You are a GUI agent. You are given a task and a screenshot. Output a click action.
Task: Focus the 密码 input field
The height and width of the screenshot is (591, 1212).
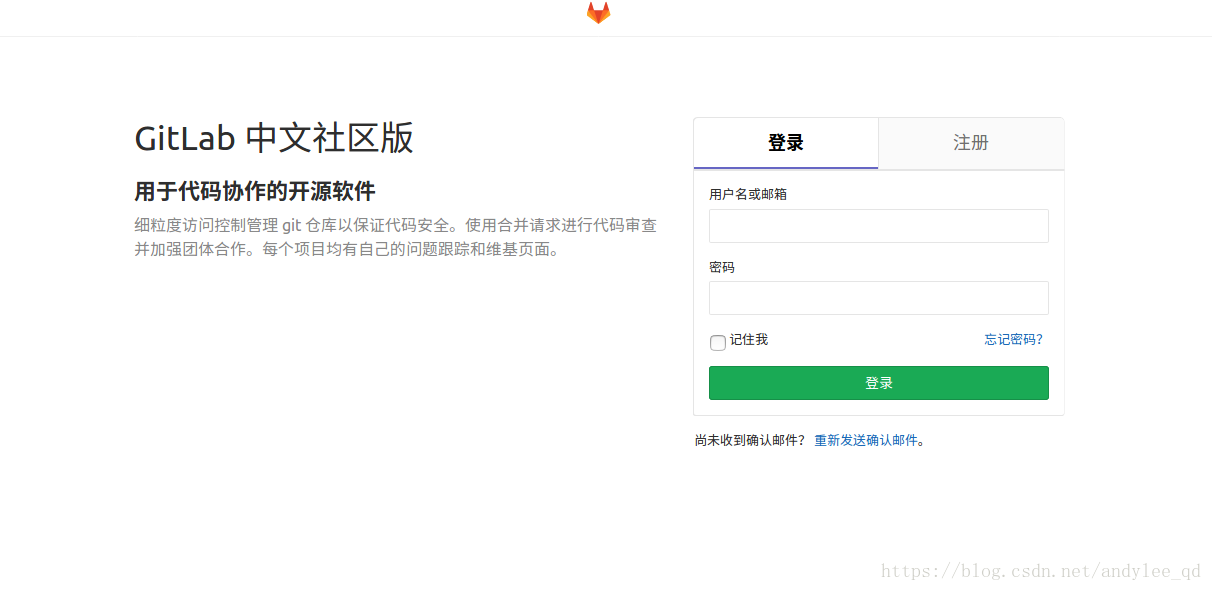coord(879,298)
